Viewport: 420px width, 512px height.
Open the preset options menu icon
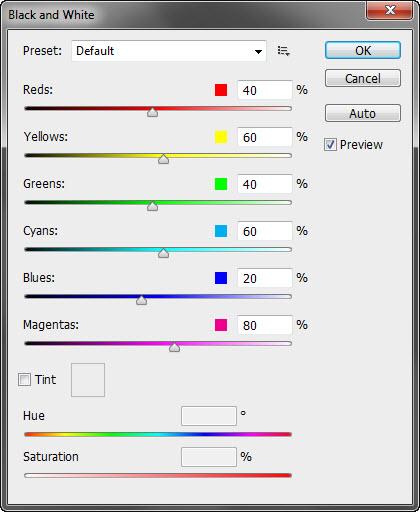point(284,51)
